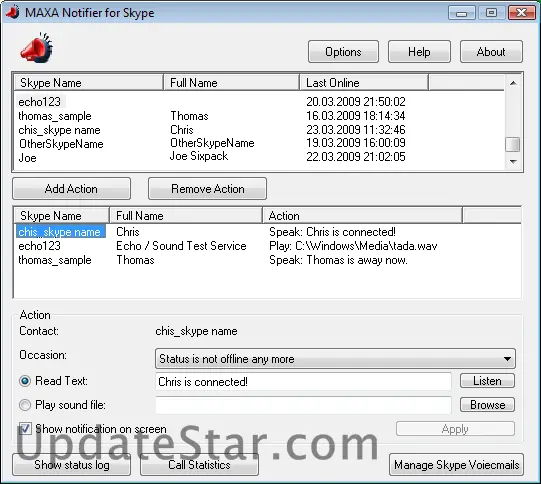Viewport: 541px width, 484px height.
Task: Click 'Joe Sixpack' full name cell
Action: coord(199,156)
